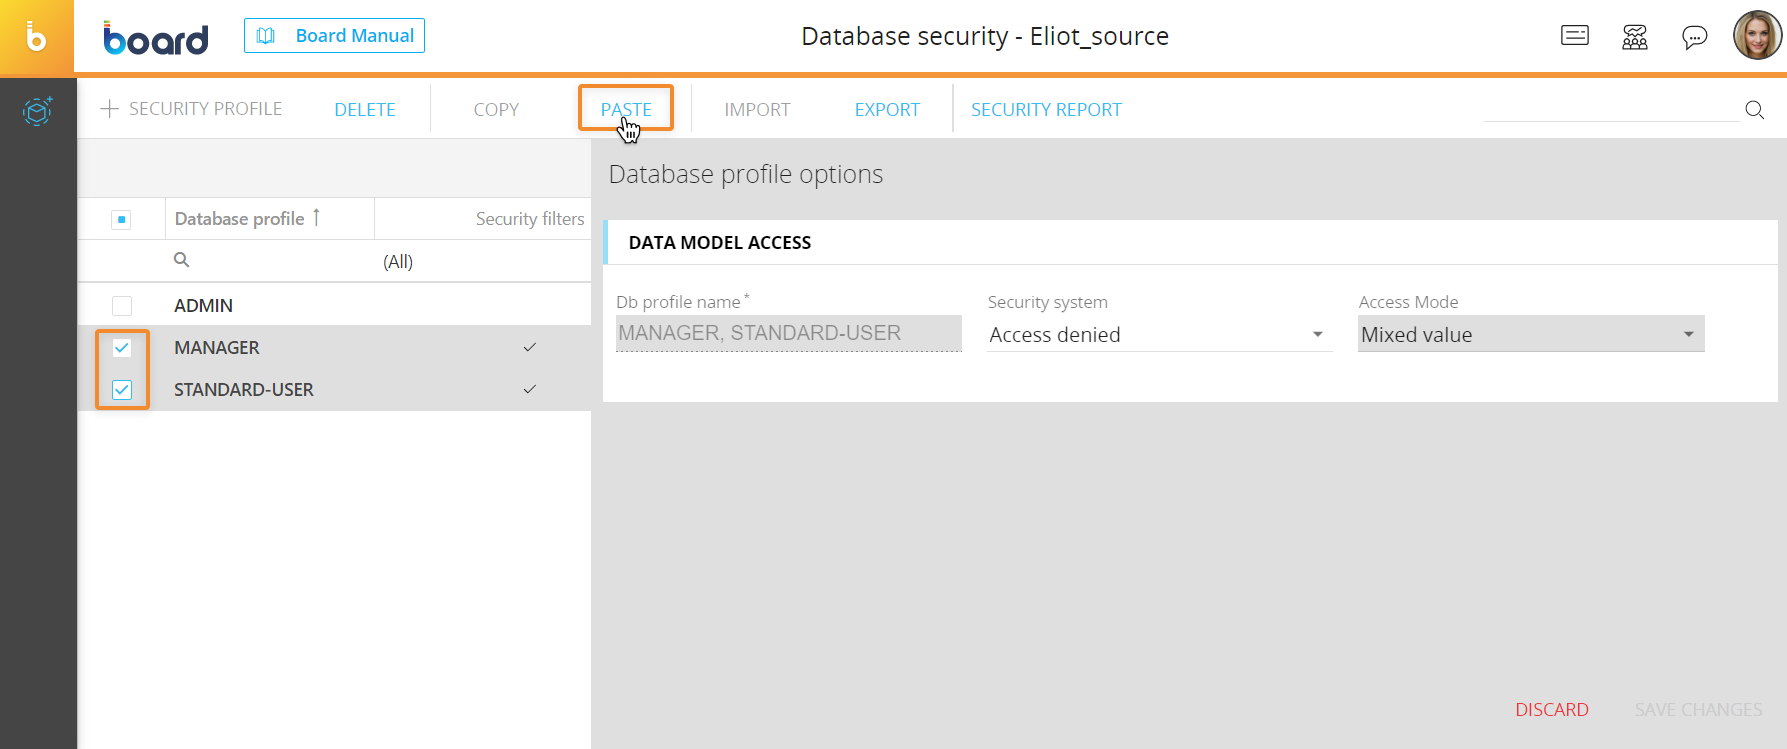
Task: Click the Database profile options heading
Action: (746, 174)
